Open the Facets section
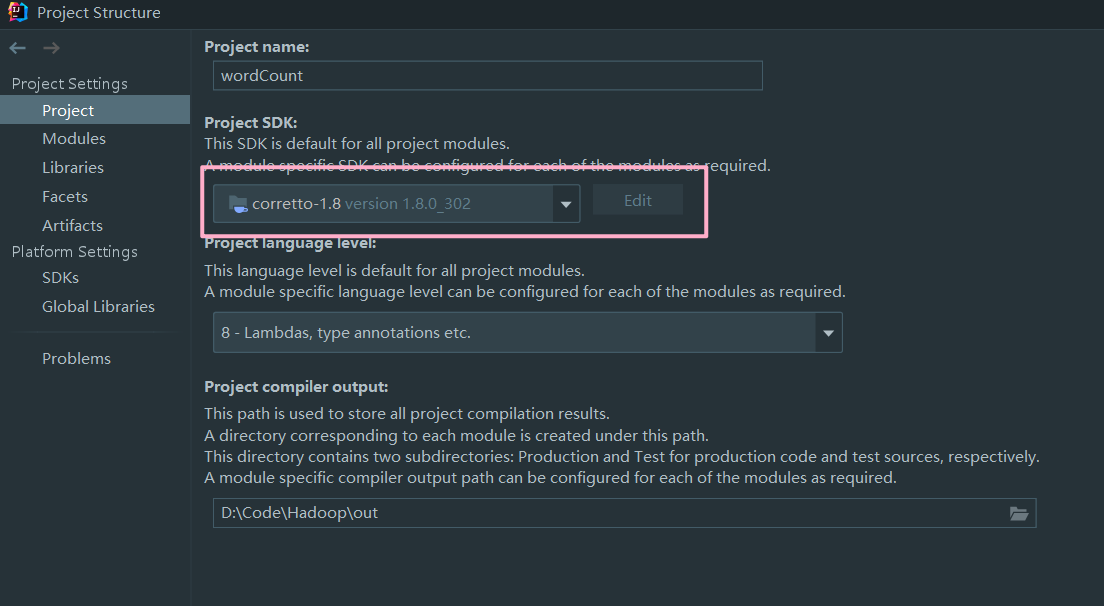 pos(65,197)
